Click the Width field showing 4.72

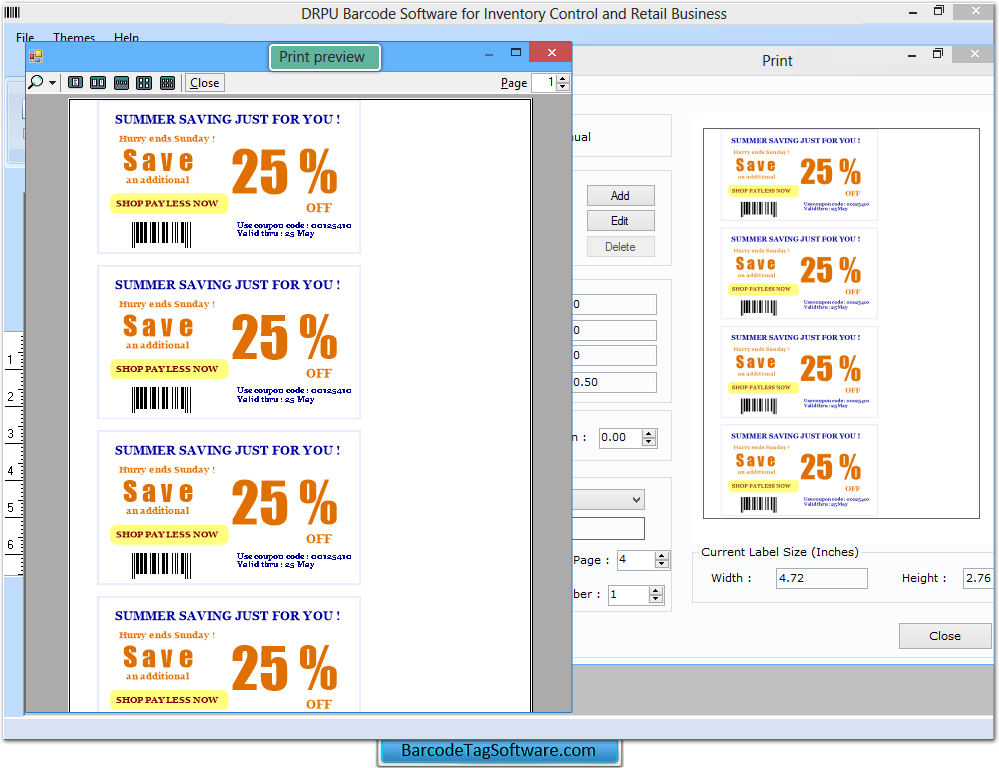tap(821, 578)
